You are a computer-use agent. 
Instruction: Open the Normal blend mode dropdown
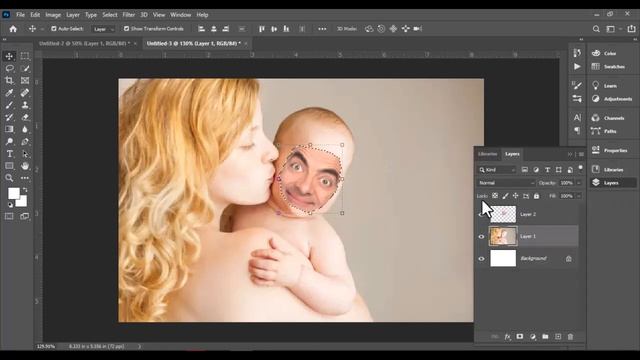pyautogui.click(x=506, y=183)
